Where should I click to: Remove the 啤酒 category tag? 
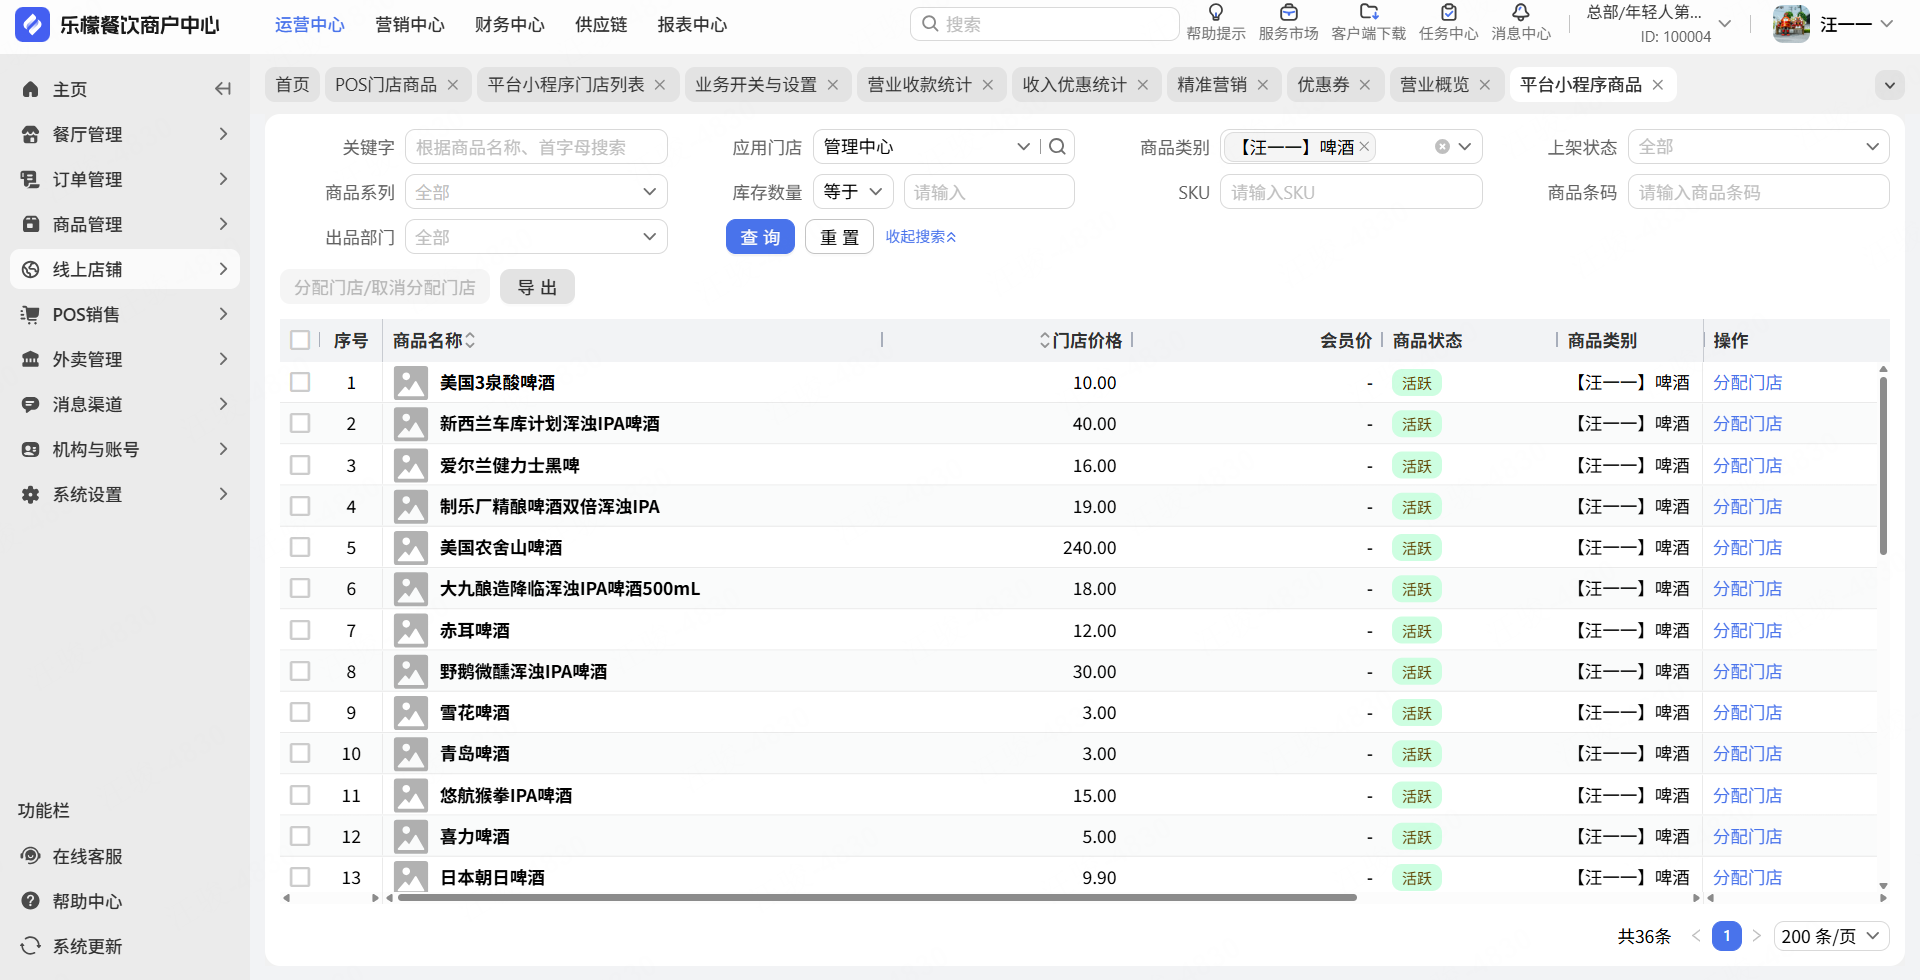click(1364, 147)
